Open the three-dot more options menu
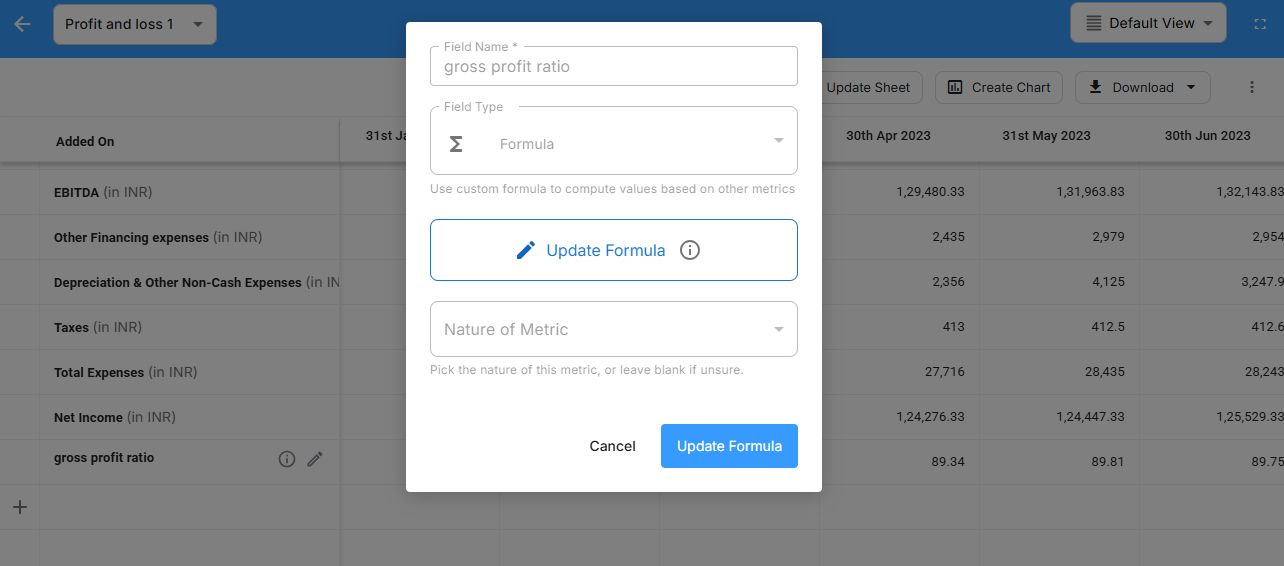This screenshot has height=566, width=1284. [1251, 87]
